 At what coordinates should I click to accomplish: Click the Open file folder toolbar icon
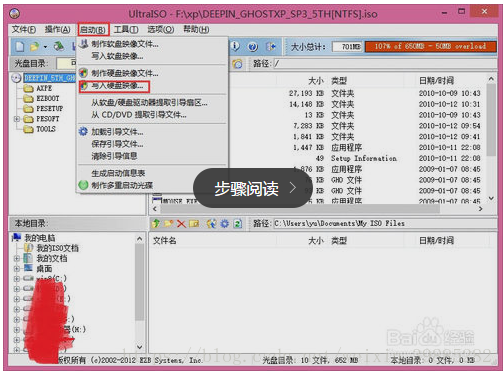(34, 47)
